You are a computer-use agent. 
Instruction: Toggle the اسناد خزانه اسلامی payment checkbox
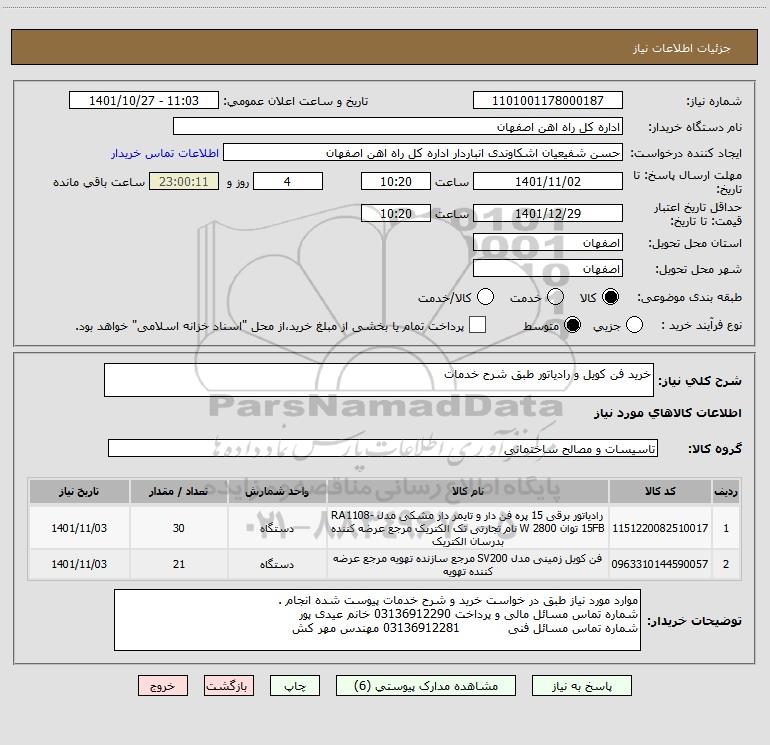(x=477, y=325)
